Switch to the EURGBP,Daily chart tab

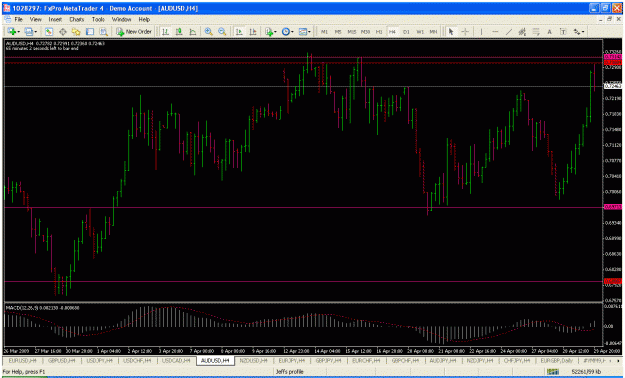click(x=556, y=360)
